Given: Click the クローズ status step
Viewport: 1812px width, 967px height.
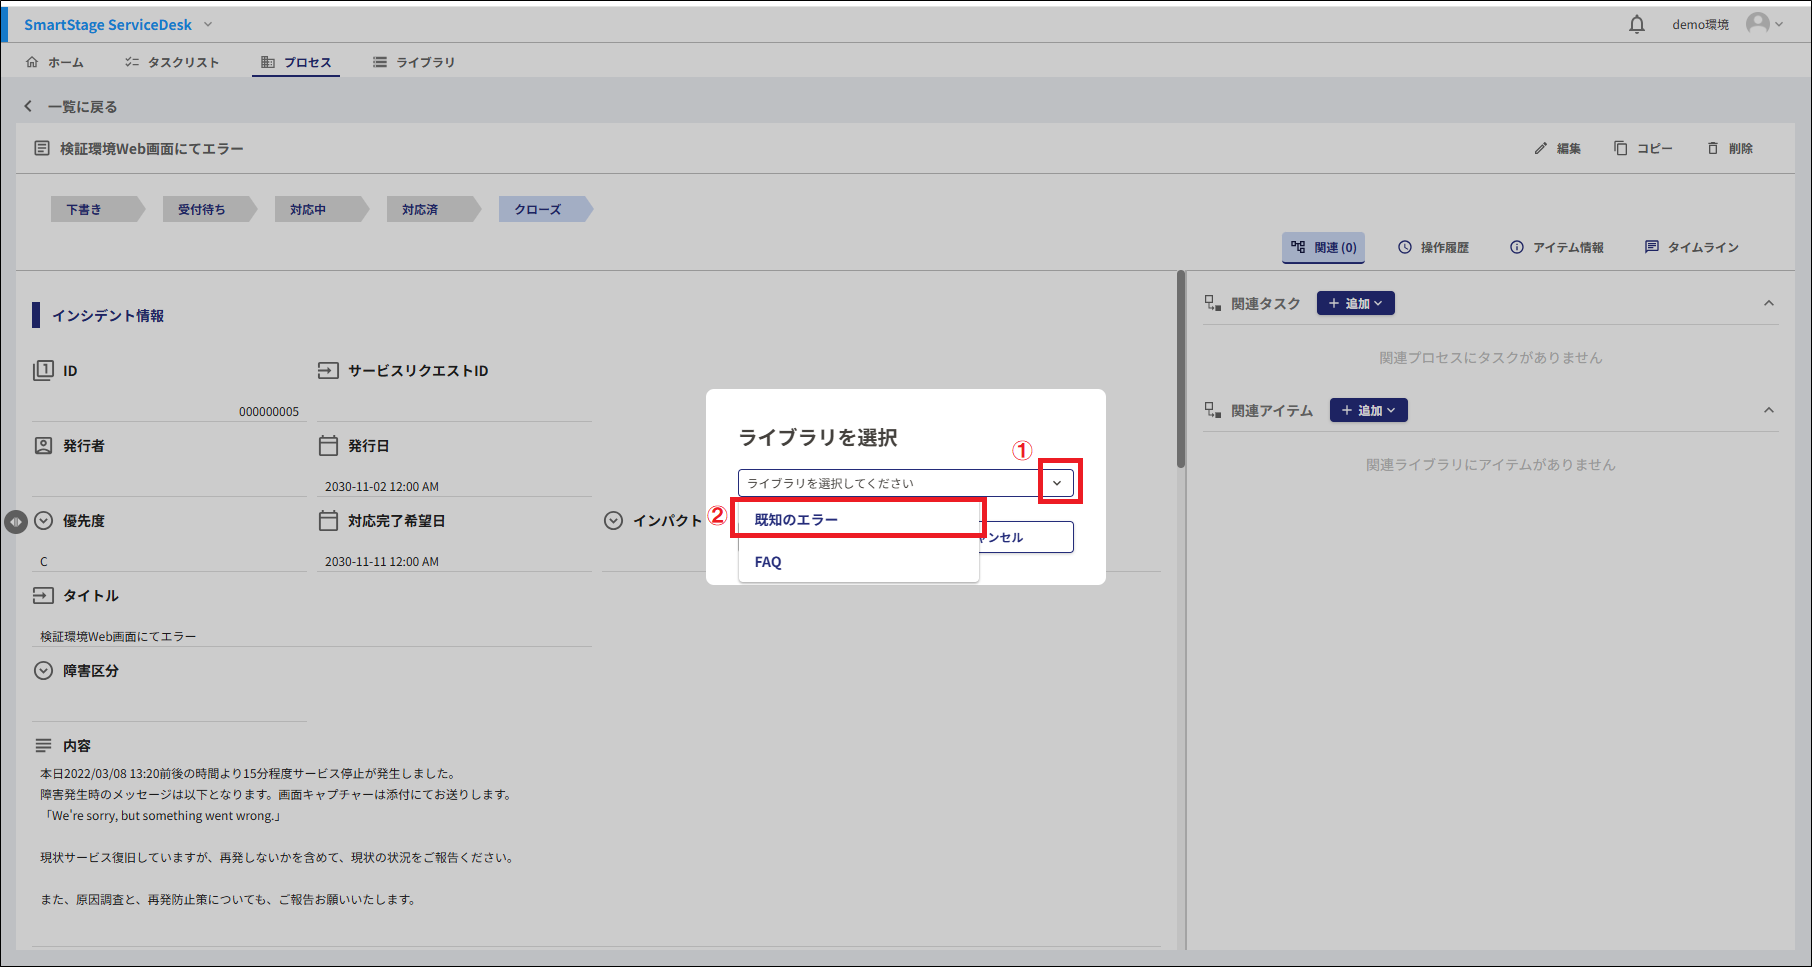Looking at the screenshot, I should (x=540, y=210).
